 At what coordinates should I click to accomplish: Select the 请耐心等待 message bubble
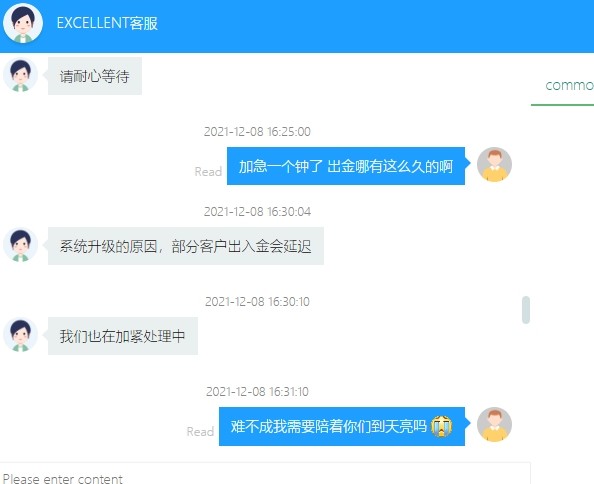(95, 76)
